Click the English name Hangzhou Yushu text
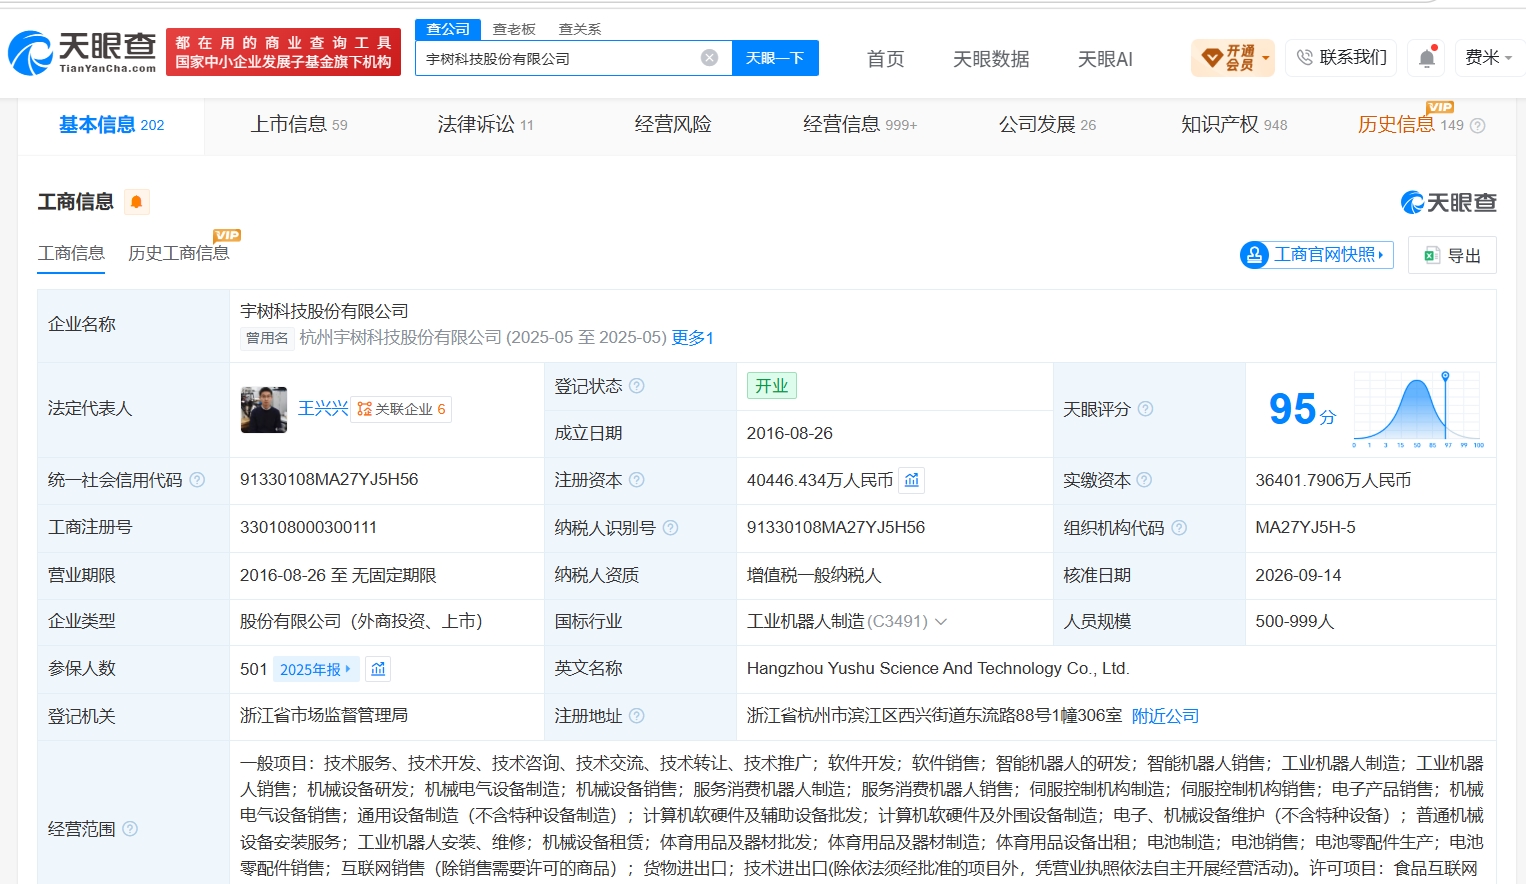The height and width of the screenshot is (884, 1526). click(x=938, y=668)
